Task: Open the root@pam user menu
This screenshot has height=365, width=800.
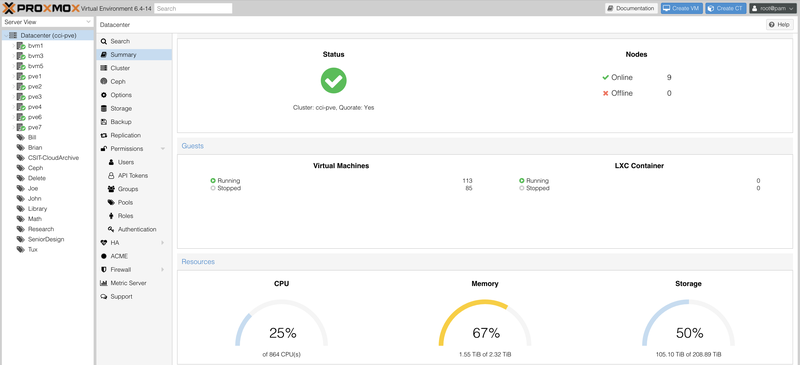Action: tap(773, 9)
